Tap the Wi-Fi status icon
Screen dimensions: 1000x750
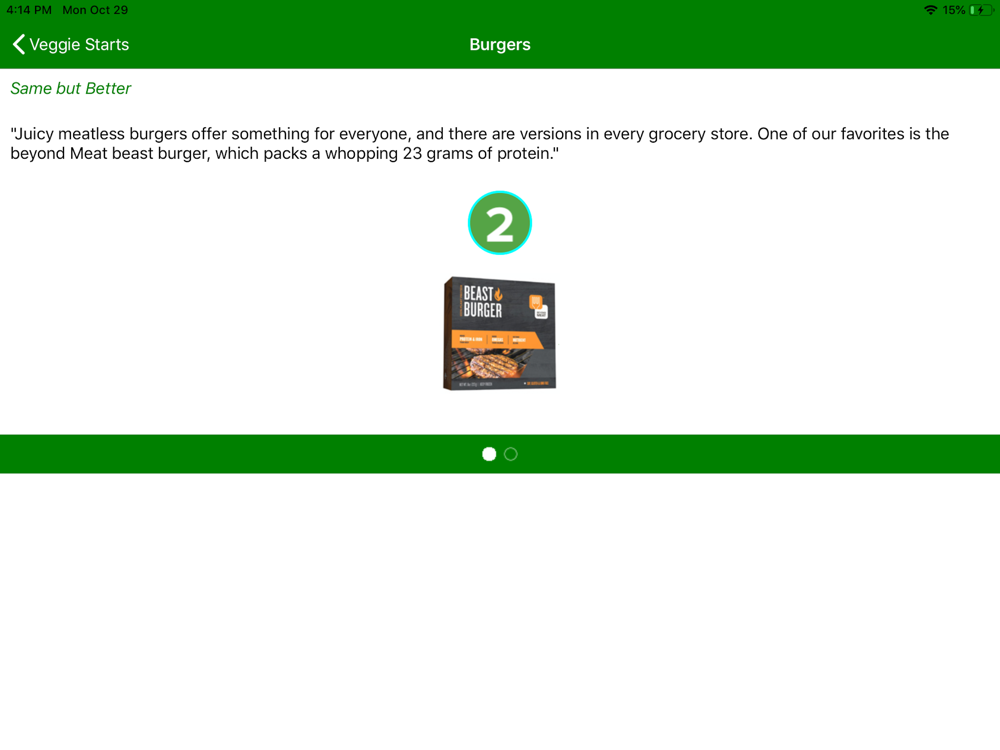click(930, 10)
